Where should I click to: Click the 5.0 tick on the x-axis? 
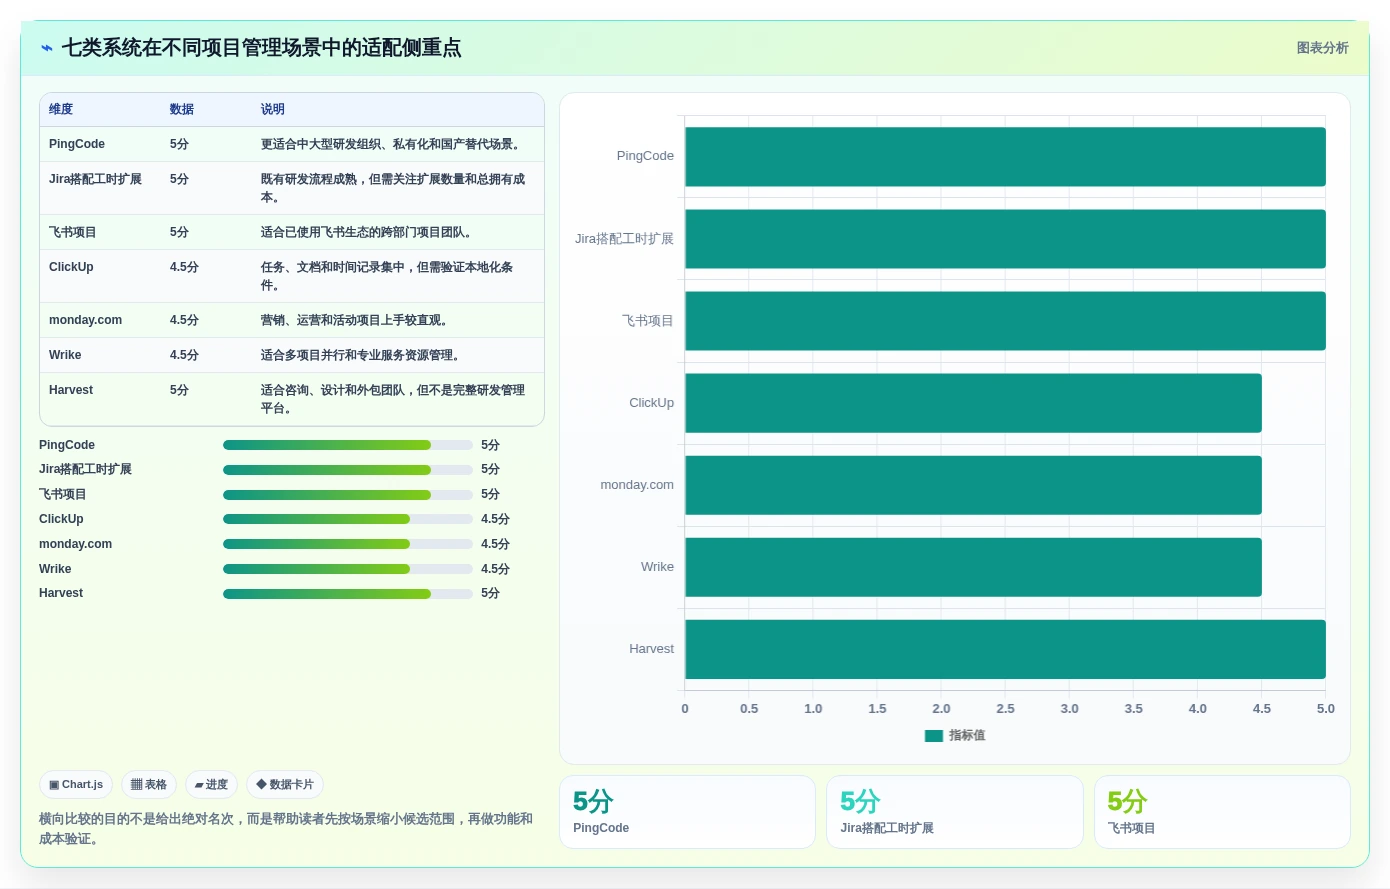tap(1326, 709)
